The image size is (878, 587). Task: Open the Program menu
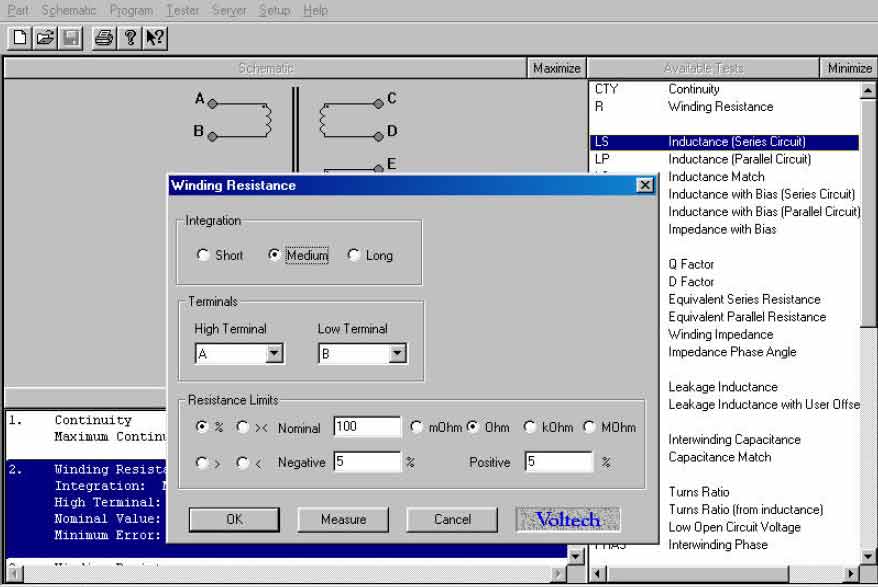[131, 10]
